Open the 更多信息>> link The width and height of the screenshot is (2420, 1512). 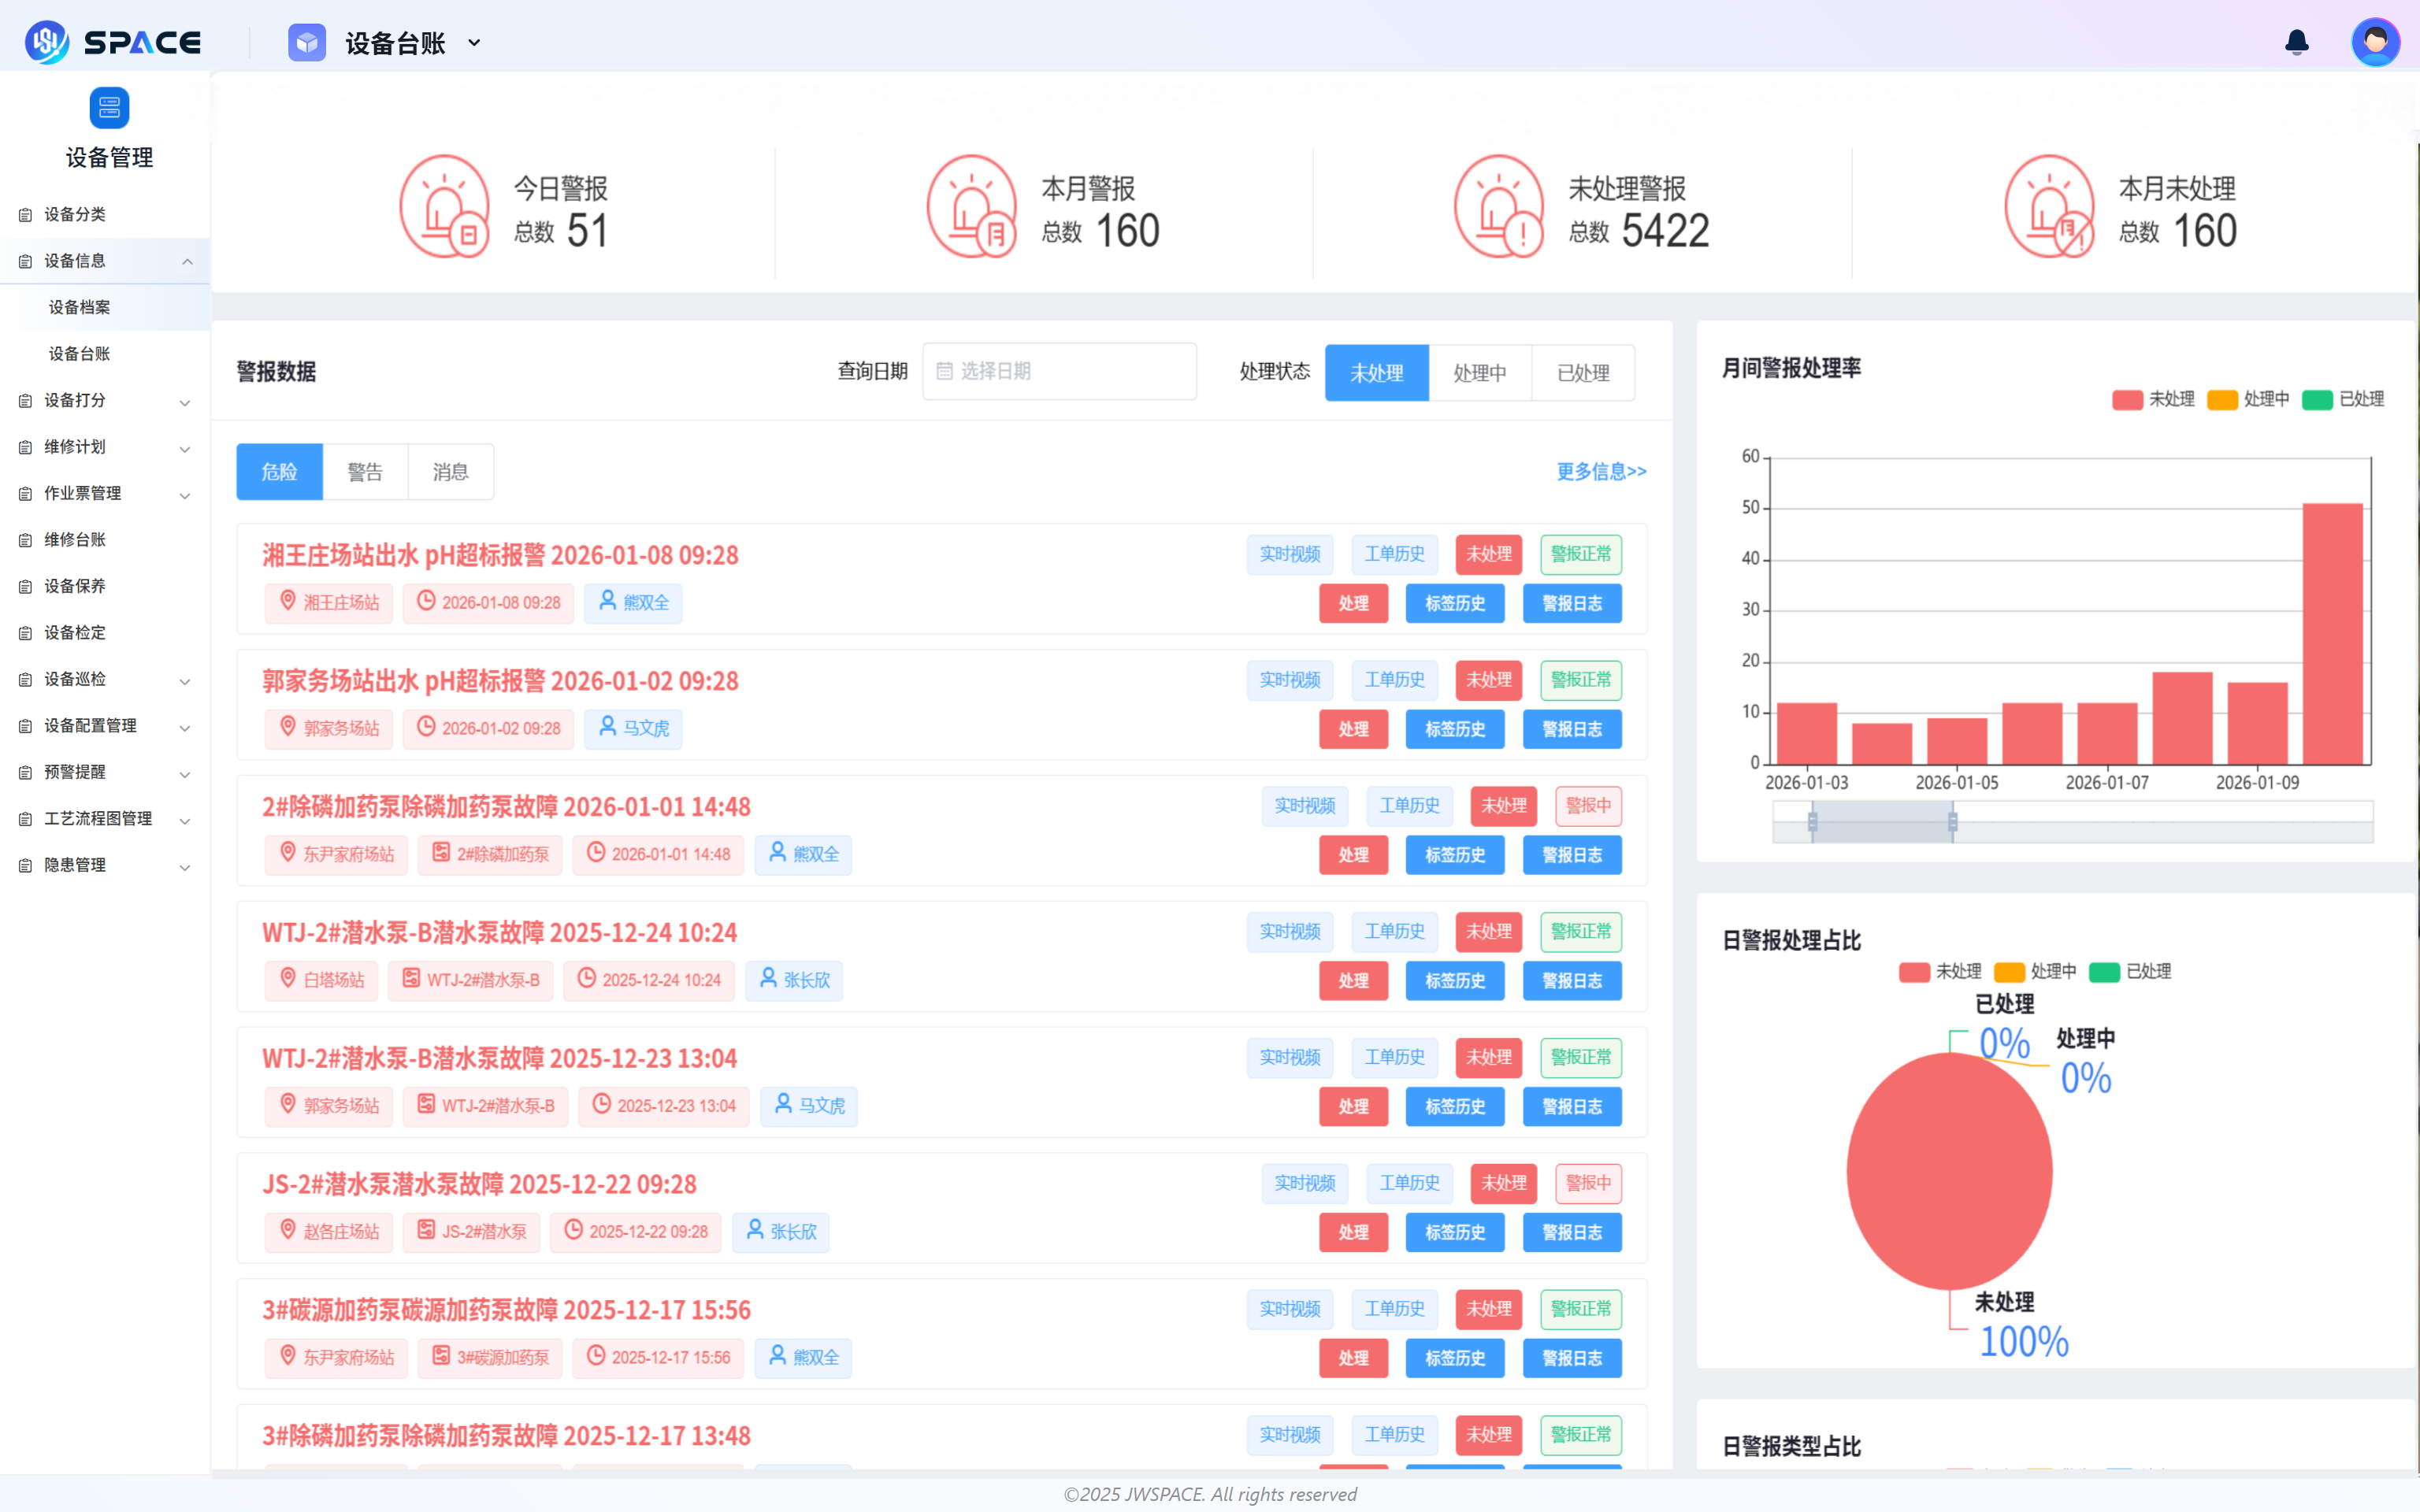click(x=1601, y=471)
